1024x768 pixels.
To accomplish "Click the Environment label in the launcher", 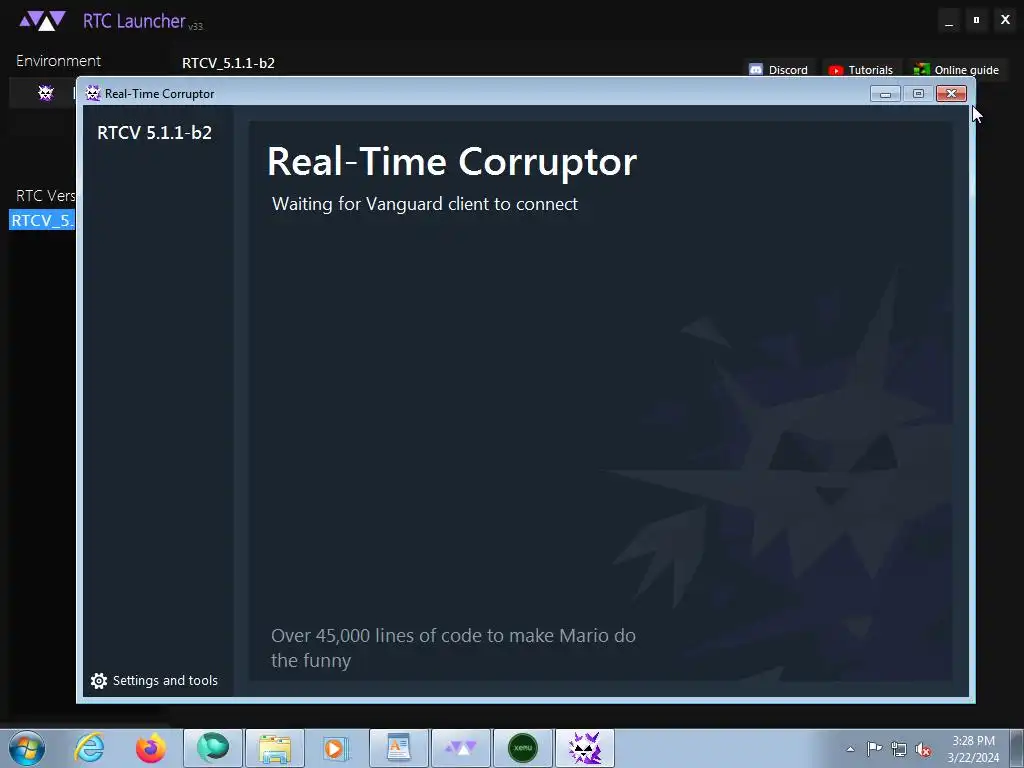I will coord(58,61).
